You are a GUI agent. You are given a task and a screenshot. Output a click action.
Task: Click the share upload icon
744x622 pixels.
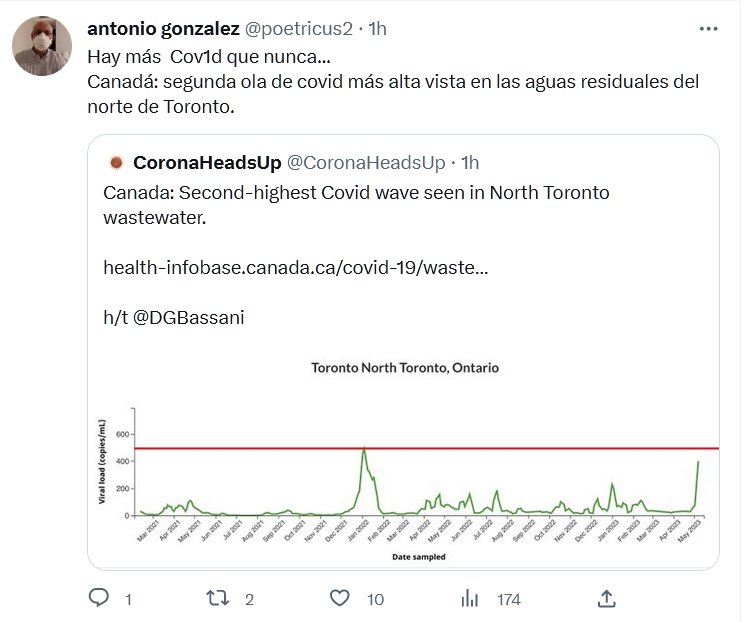(606, 598)
